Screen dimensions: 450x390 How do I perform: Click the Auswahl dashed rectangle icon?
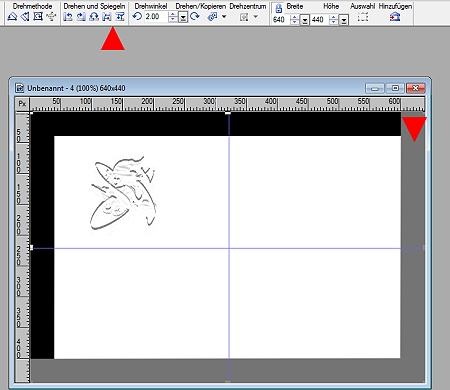[363, 17]
